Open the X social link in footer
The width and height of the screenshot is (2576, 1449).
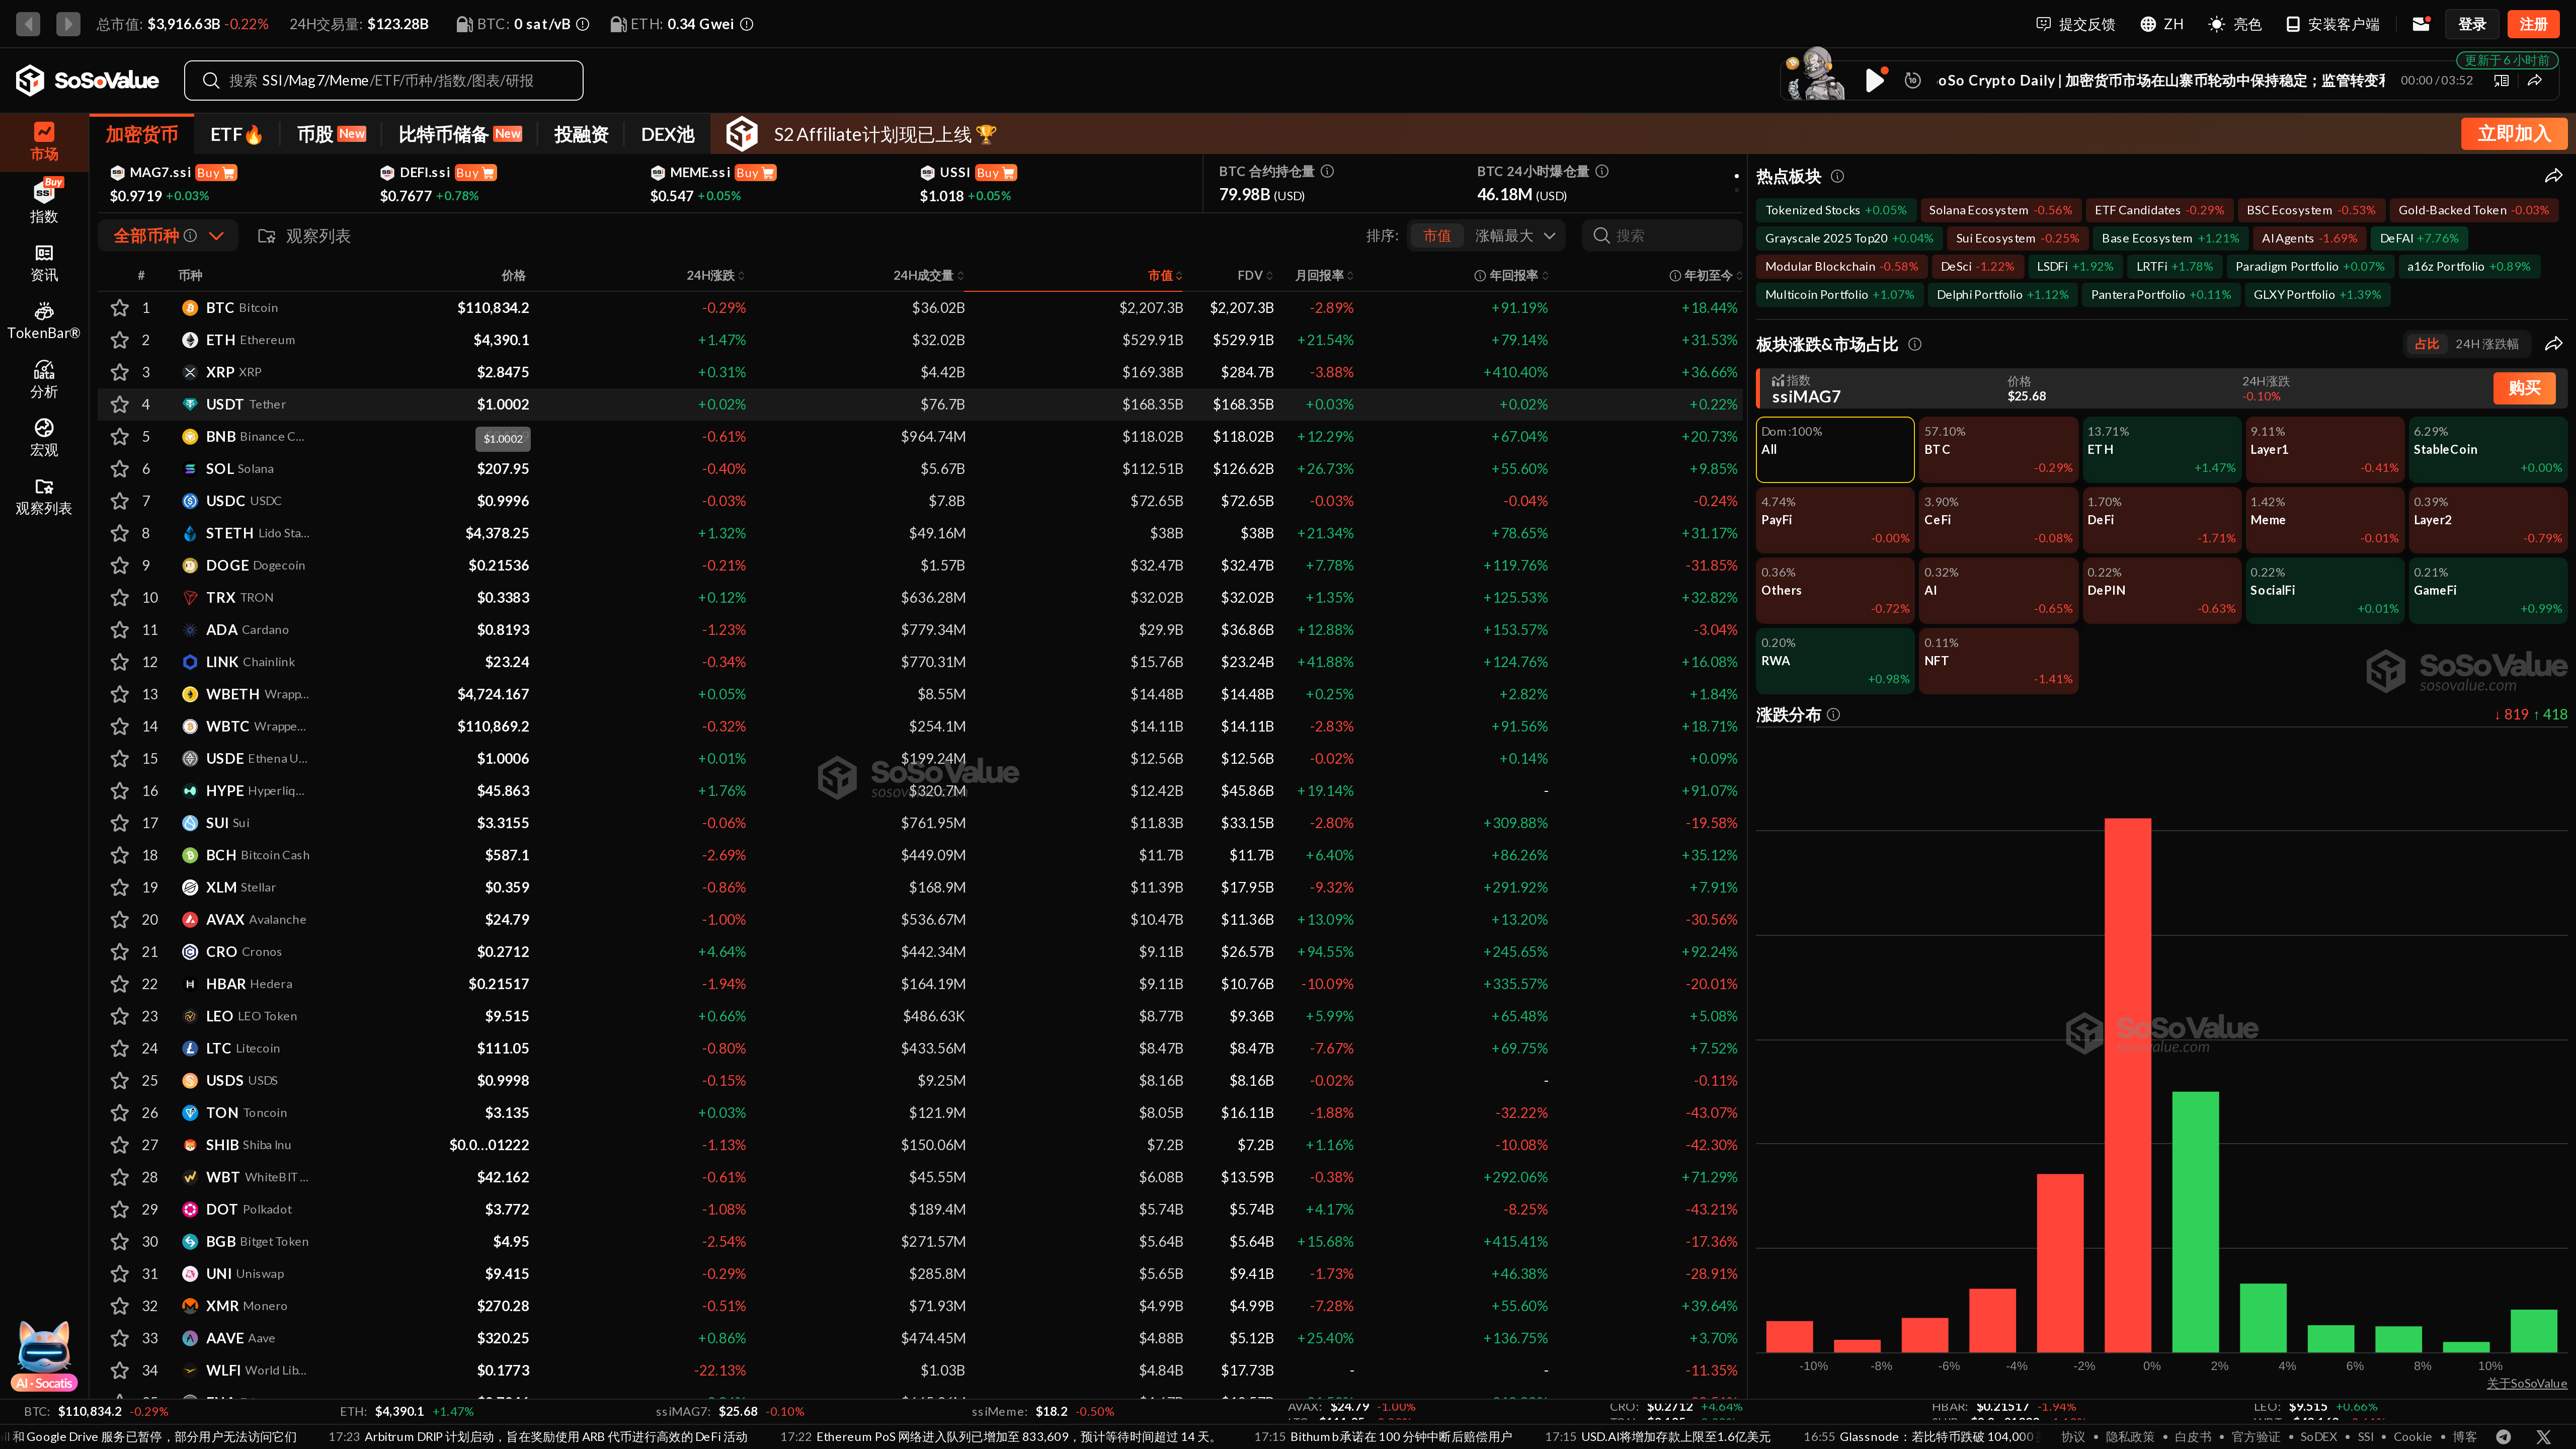2543,1436
